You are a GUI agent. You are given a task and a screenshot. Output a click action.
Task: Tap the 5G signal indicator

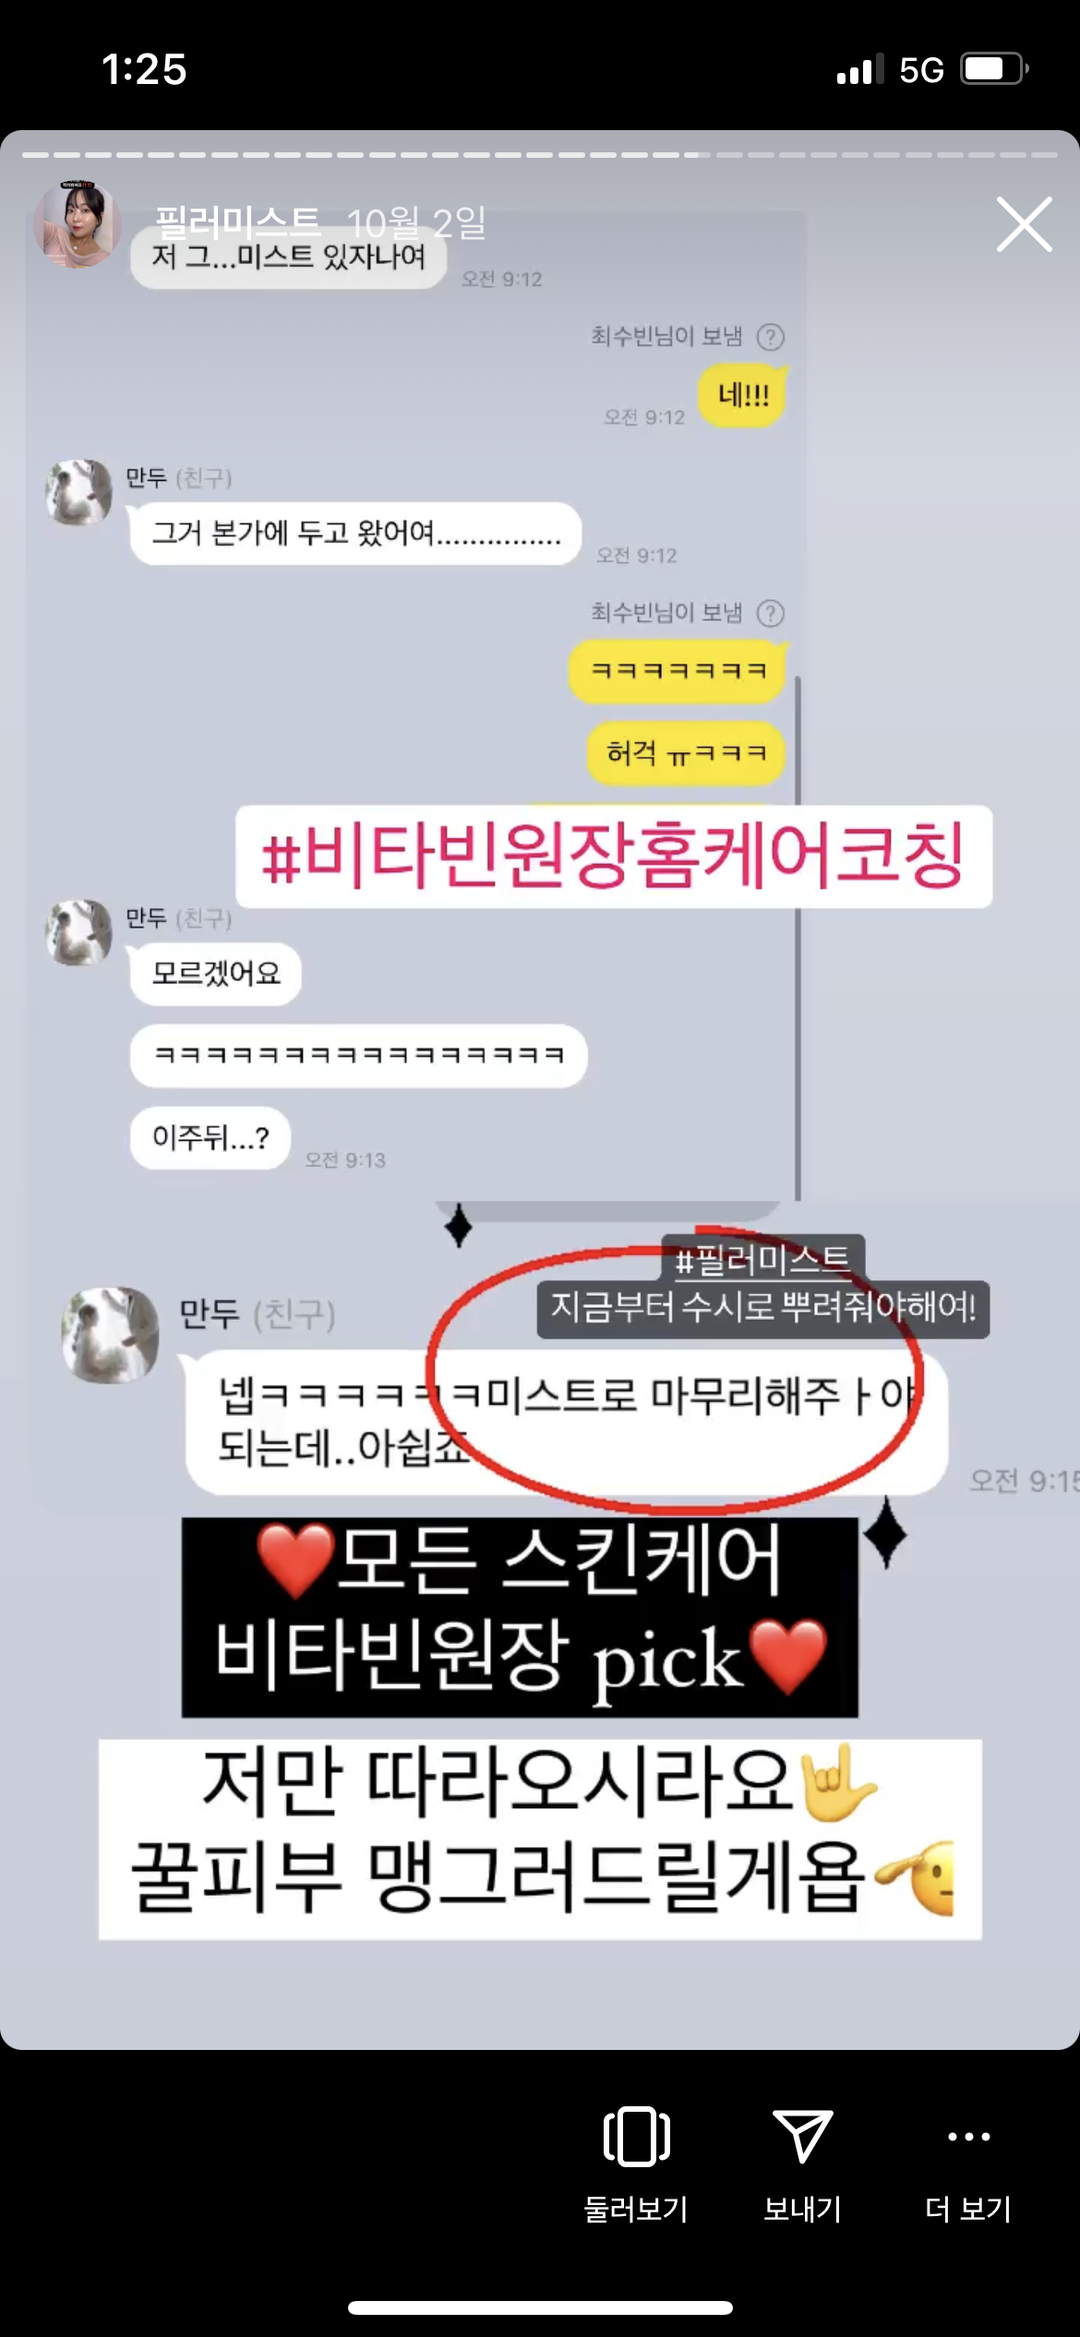tap(921, 70)
